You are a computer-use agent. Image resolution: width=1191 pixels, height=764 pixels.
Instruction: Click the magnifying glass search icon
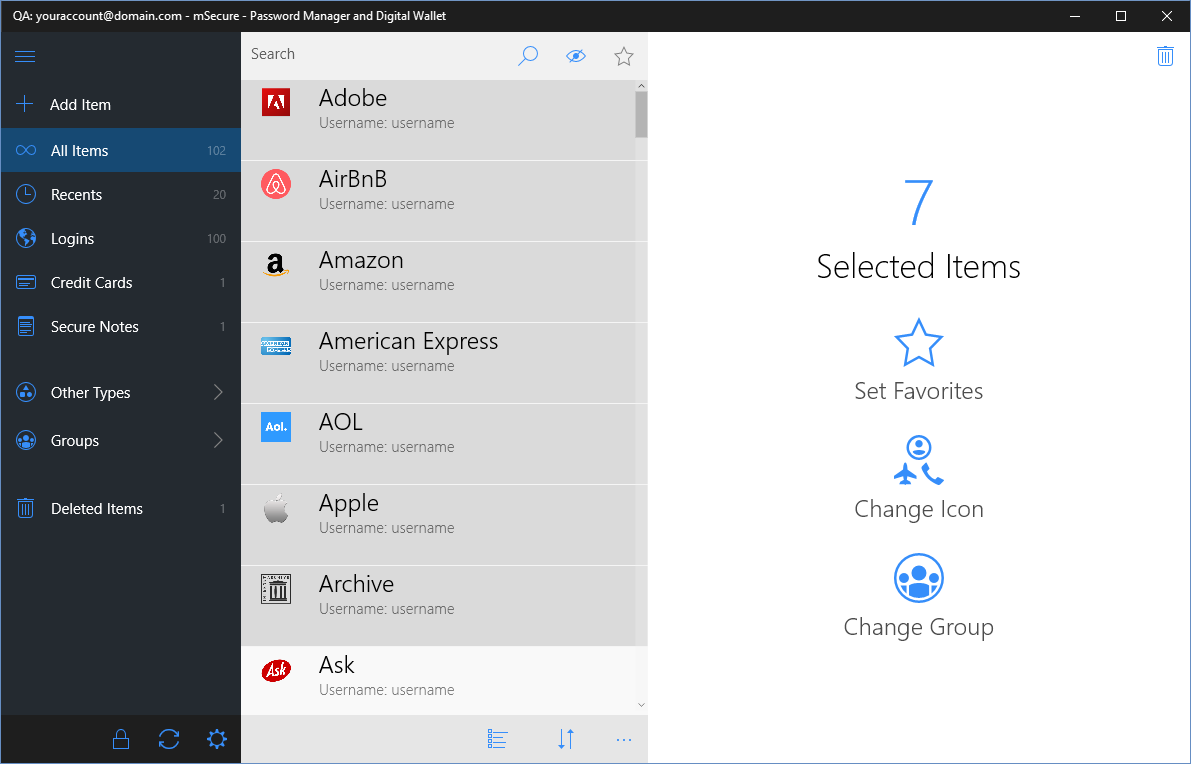[528, 55]
